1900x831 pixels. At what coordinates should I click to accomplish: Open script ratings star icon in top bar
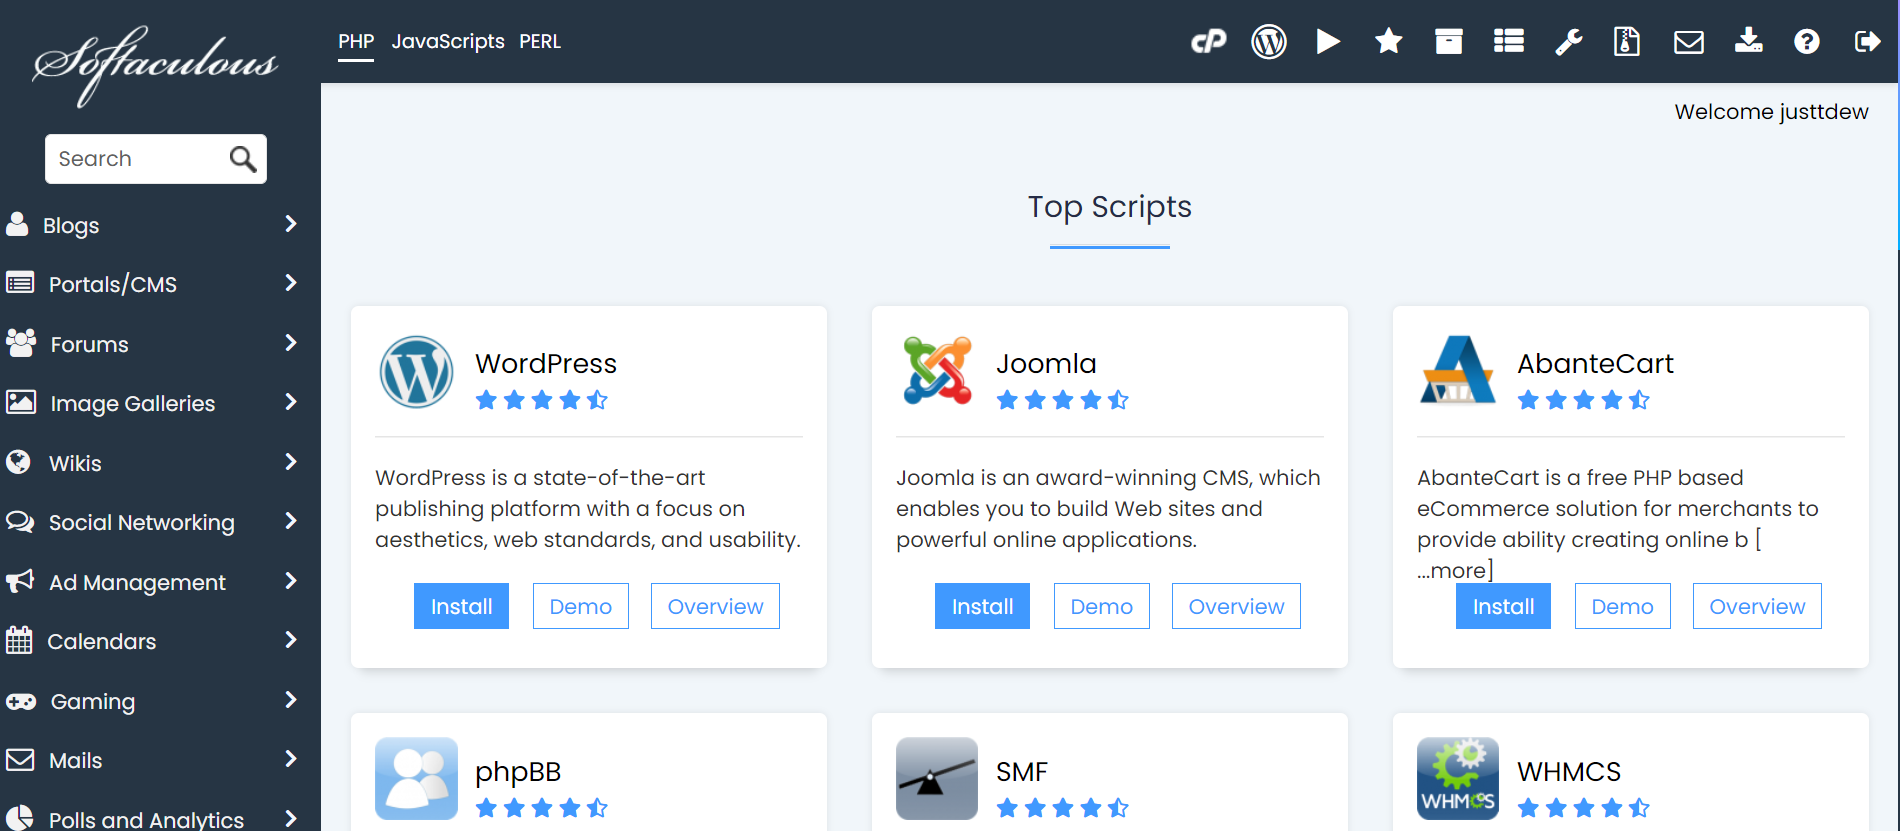pos(1389,41)
